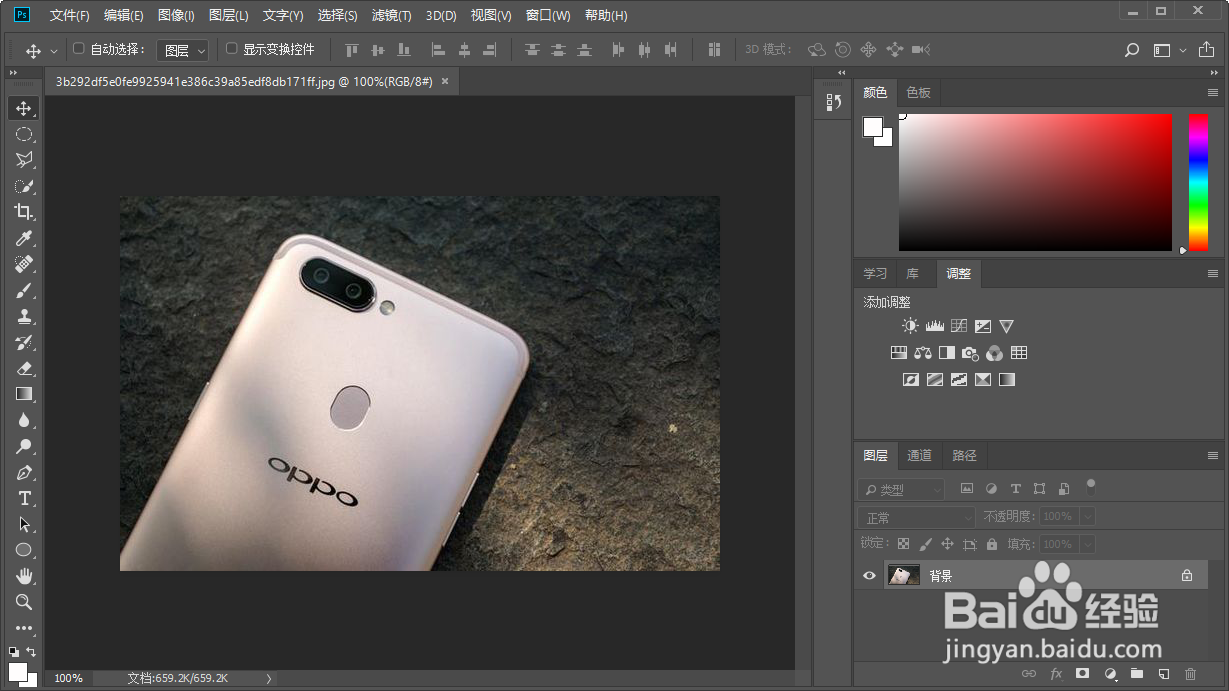Open the 不透明度 opacity dropdown arrow
The width and height of the screenshot is (1229, 691).
[1087, 517]
